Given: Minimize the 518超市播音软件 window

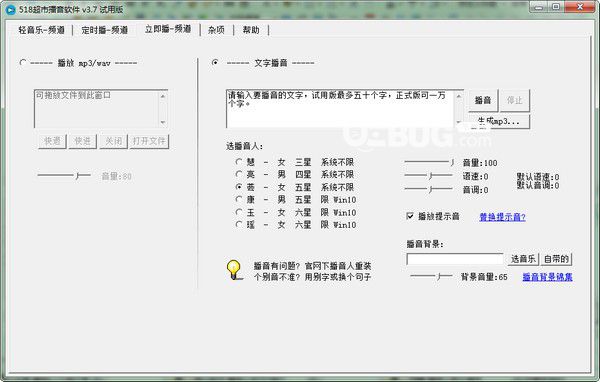Looking at the screenshot, I should pos(538,7).
